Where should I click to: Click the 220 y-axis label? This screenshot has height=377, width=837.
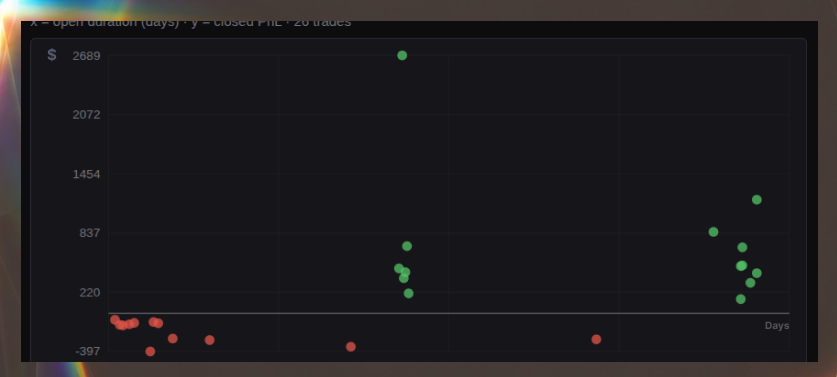(x=90, y=293)
